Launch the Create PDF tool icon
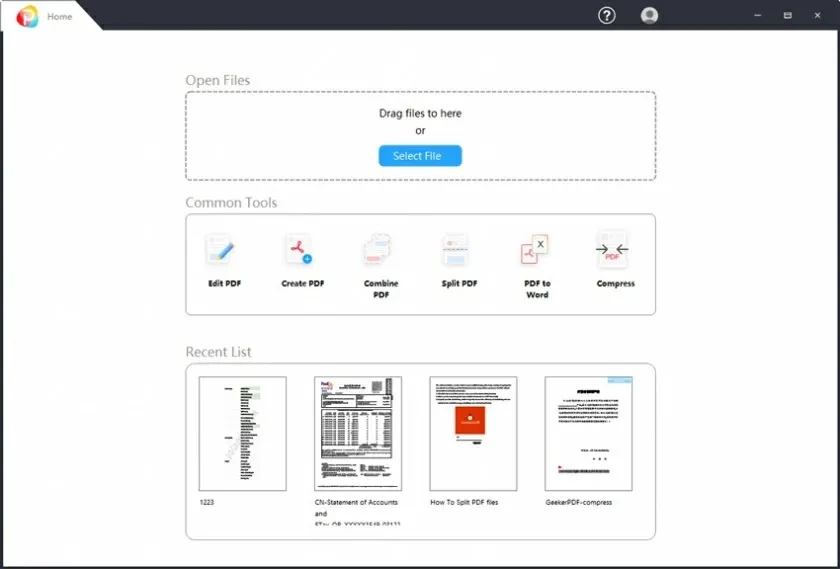This screenshot has width=840, height=569. 298,250
